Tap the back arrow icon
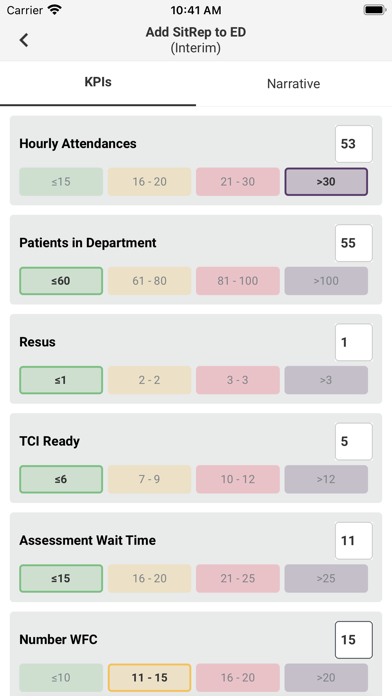This screenshot has width=392, height=696. [x=24, y=40]
